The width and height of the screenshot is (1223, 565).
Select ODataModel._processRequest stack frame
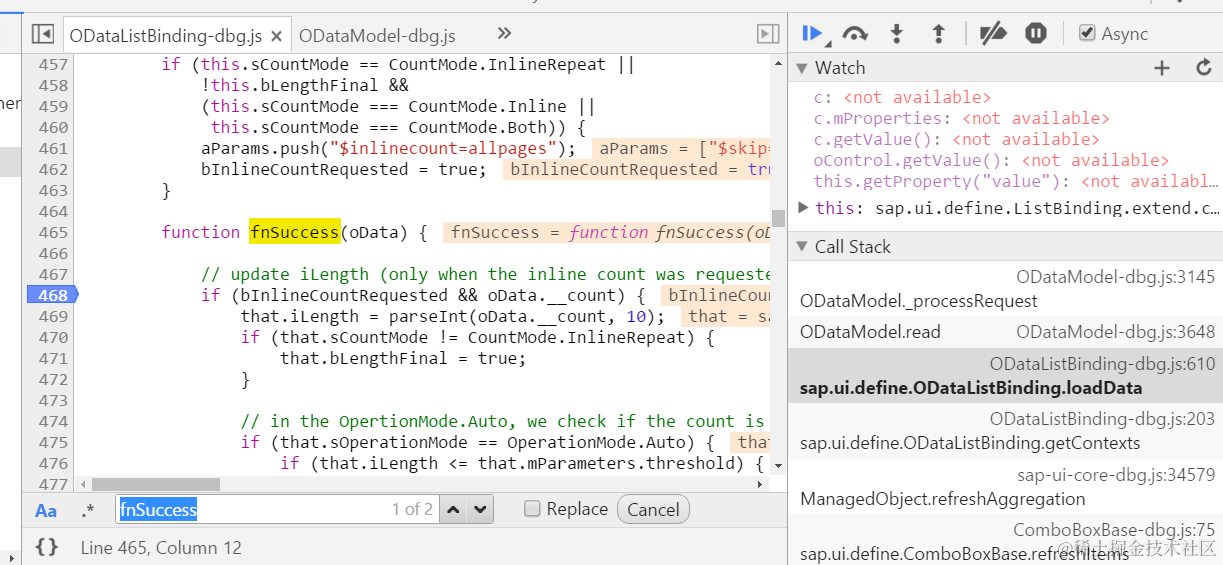(1005, 289)
